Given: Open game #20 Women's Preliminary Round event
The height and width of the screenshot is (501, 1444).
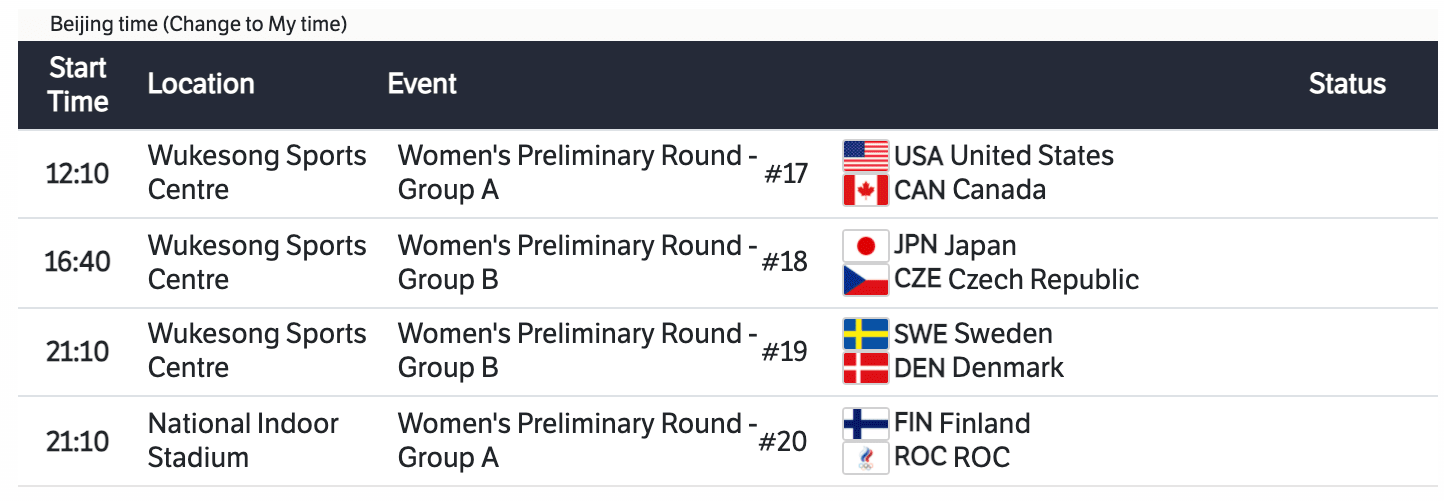Looking at the screenshot, I should point(577,441).
